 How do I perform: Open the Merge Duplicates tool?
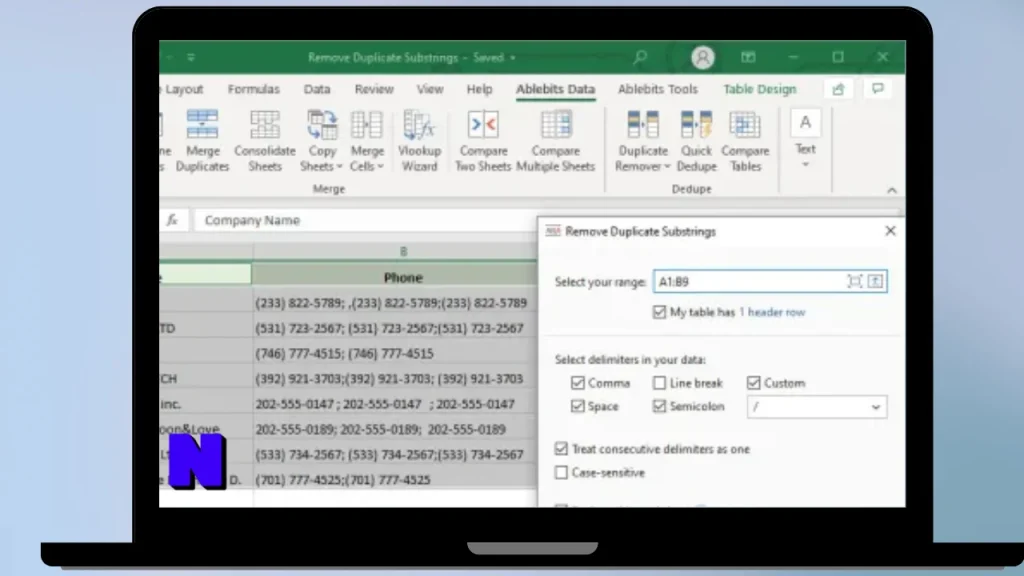click(x=202, y=141)
